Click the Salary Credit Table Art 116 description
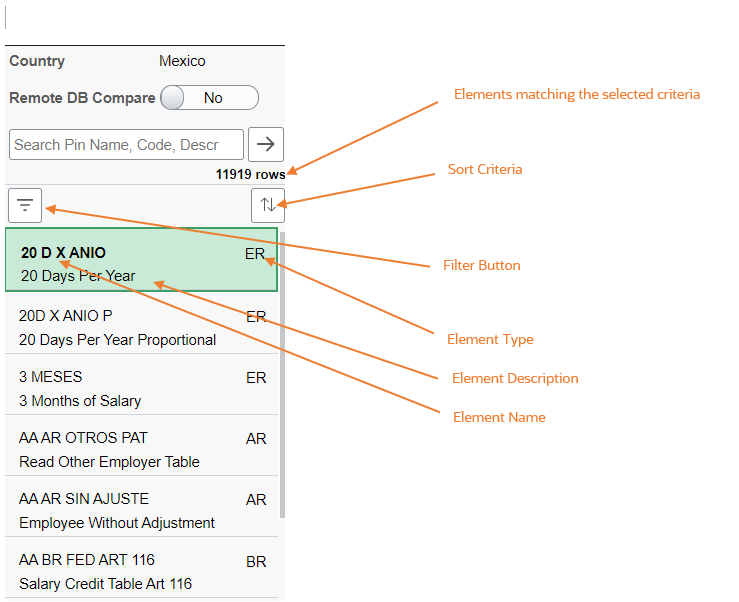Viewport: 739px width, 602px height. 105,584
